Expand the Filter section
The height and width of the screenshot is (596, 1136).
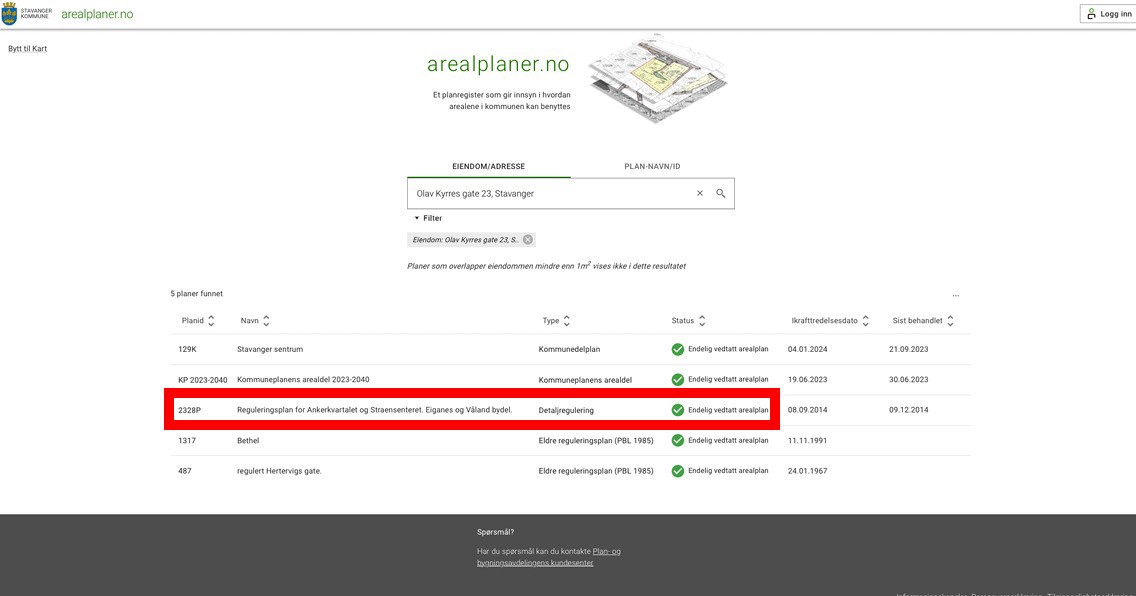[428, 218]
